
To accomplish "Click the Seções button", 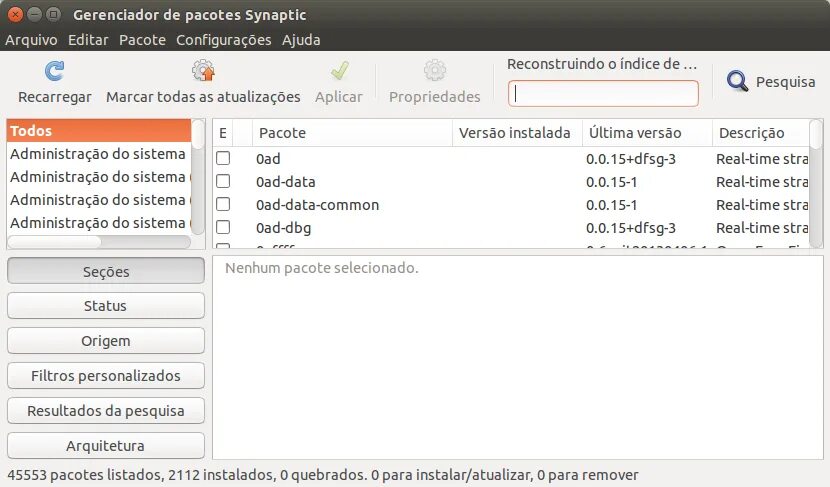I will [106, 271].
